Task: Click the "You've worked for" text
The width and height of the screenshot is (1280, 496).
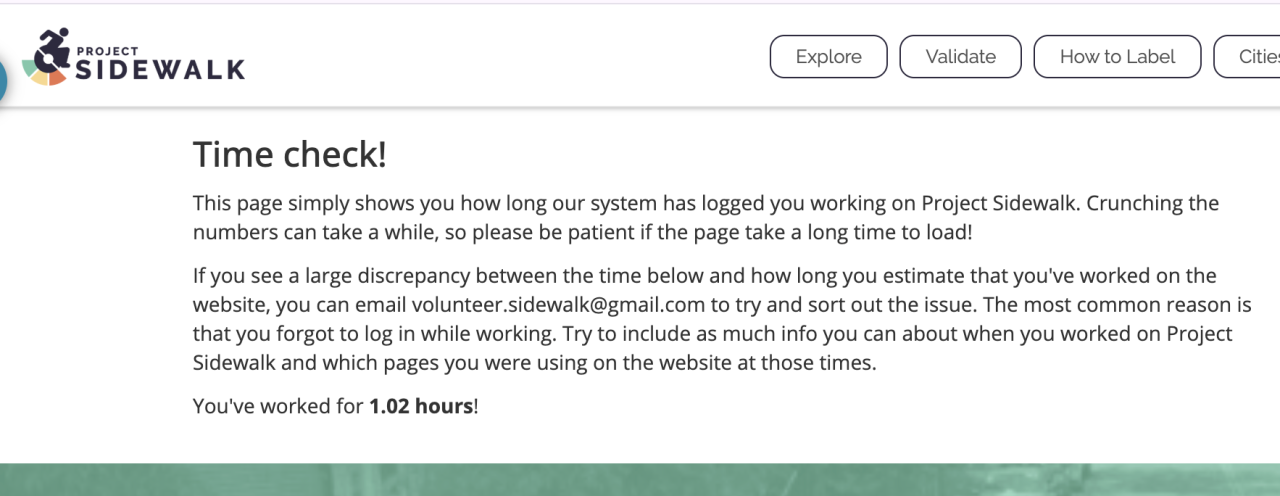Action: 278,407
